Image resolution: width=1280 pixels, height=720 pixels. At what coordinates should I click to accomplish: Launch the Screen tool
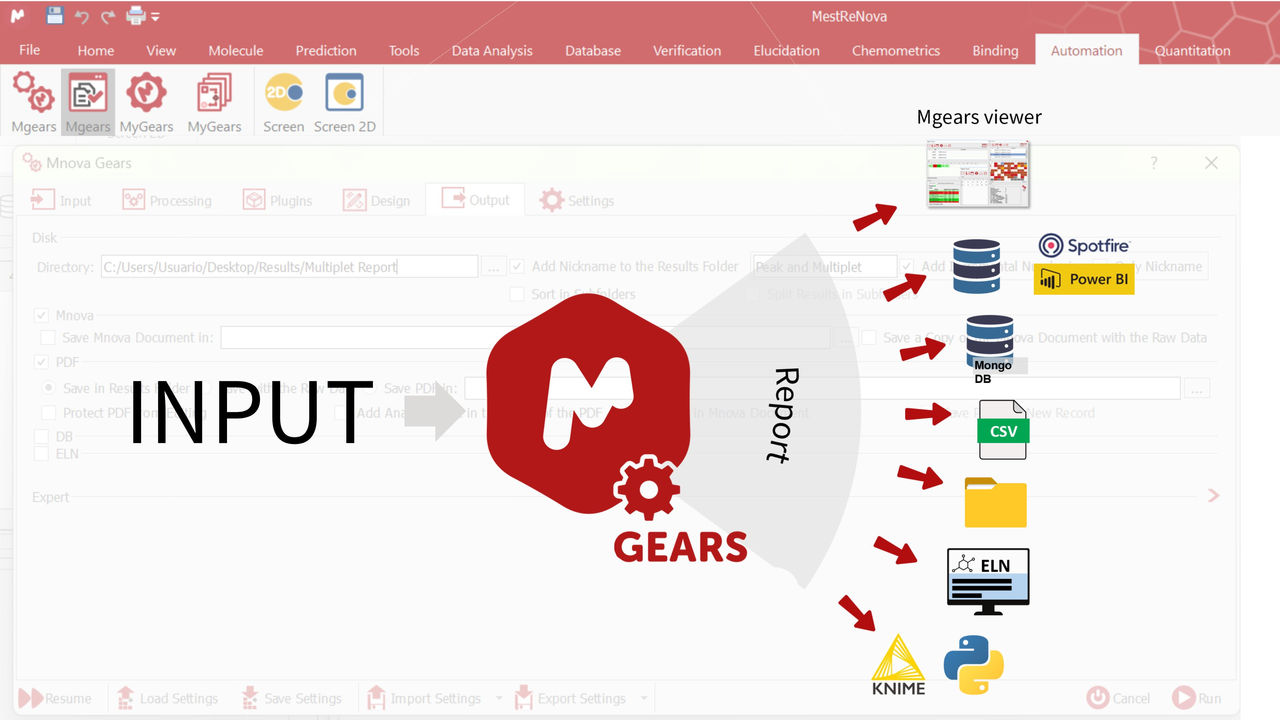tap(283, 102)
